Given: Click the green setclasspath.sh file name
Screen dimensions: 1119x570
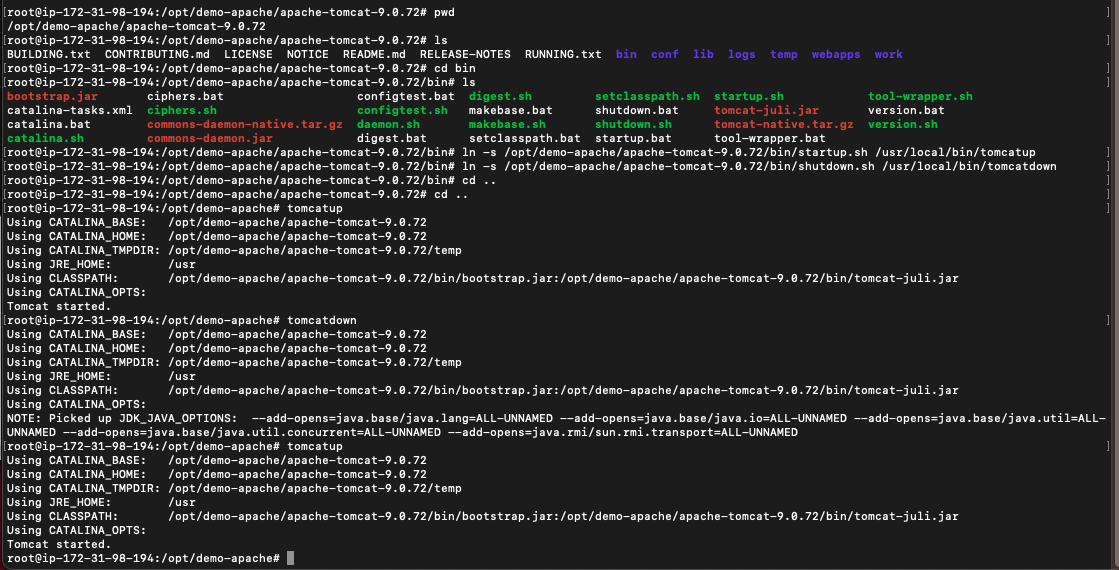Looking at the screenshot, I should click(x=647, y=96).
